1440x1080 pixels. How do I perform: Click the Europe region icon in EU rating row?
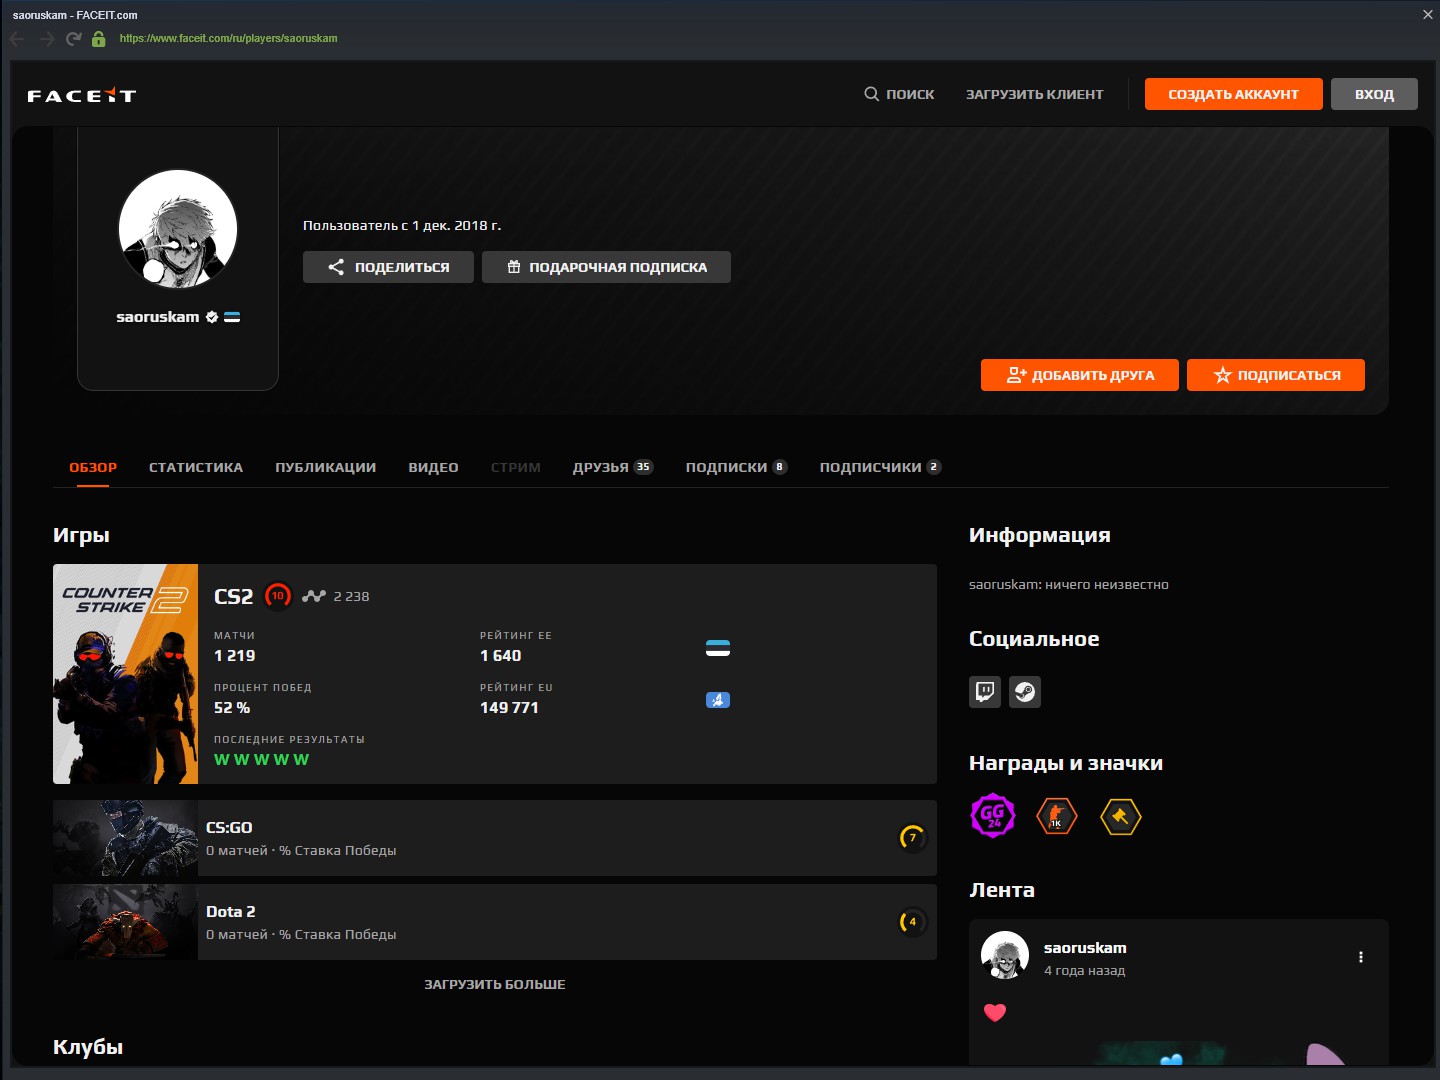click(x=718, y=700)
